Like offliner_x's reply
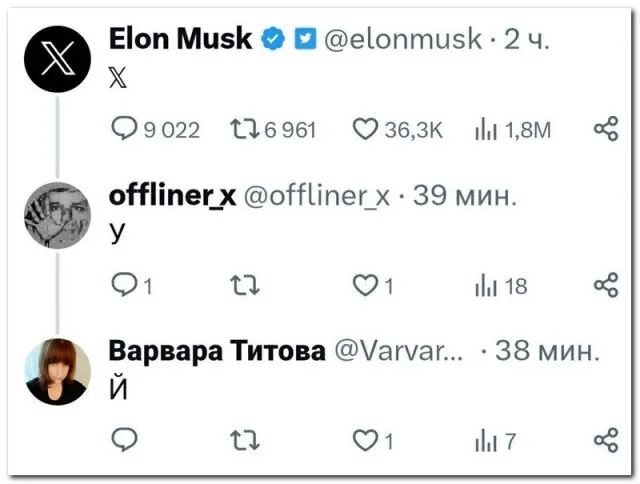Image resolution: width=640 pixels, height=484 pixels. [366, 286]
